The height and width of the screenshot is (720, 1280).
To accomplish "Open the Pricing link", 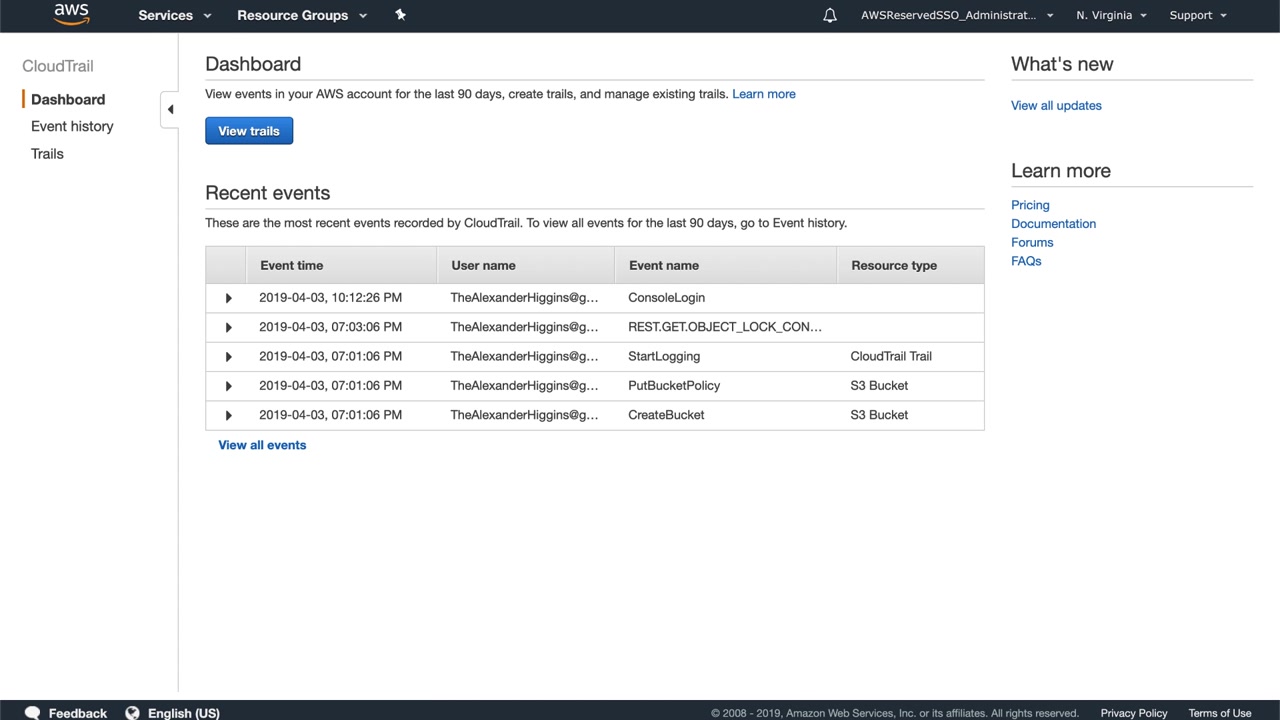I will (x=1030, y=205).
